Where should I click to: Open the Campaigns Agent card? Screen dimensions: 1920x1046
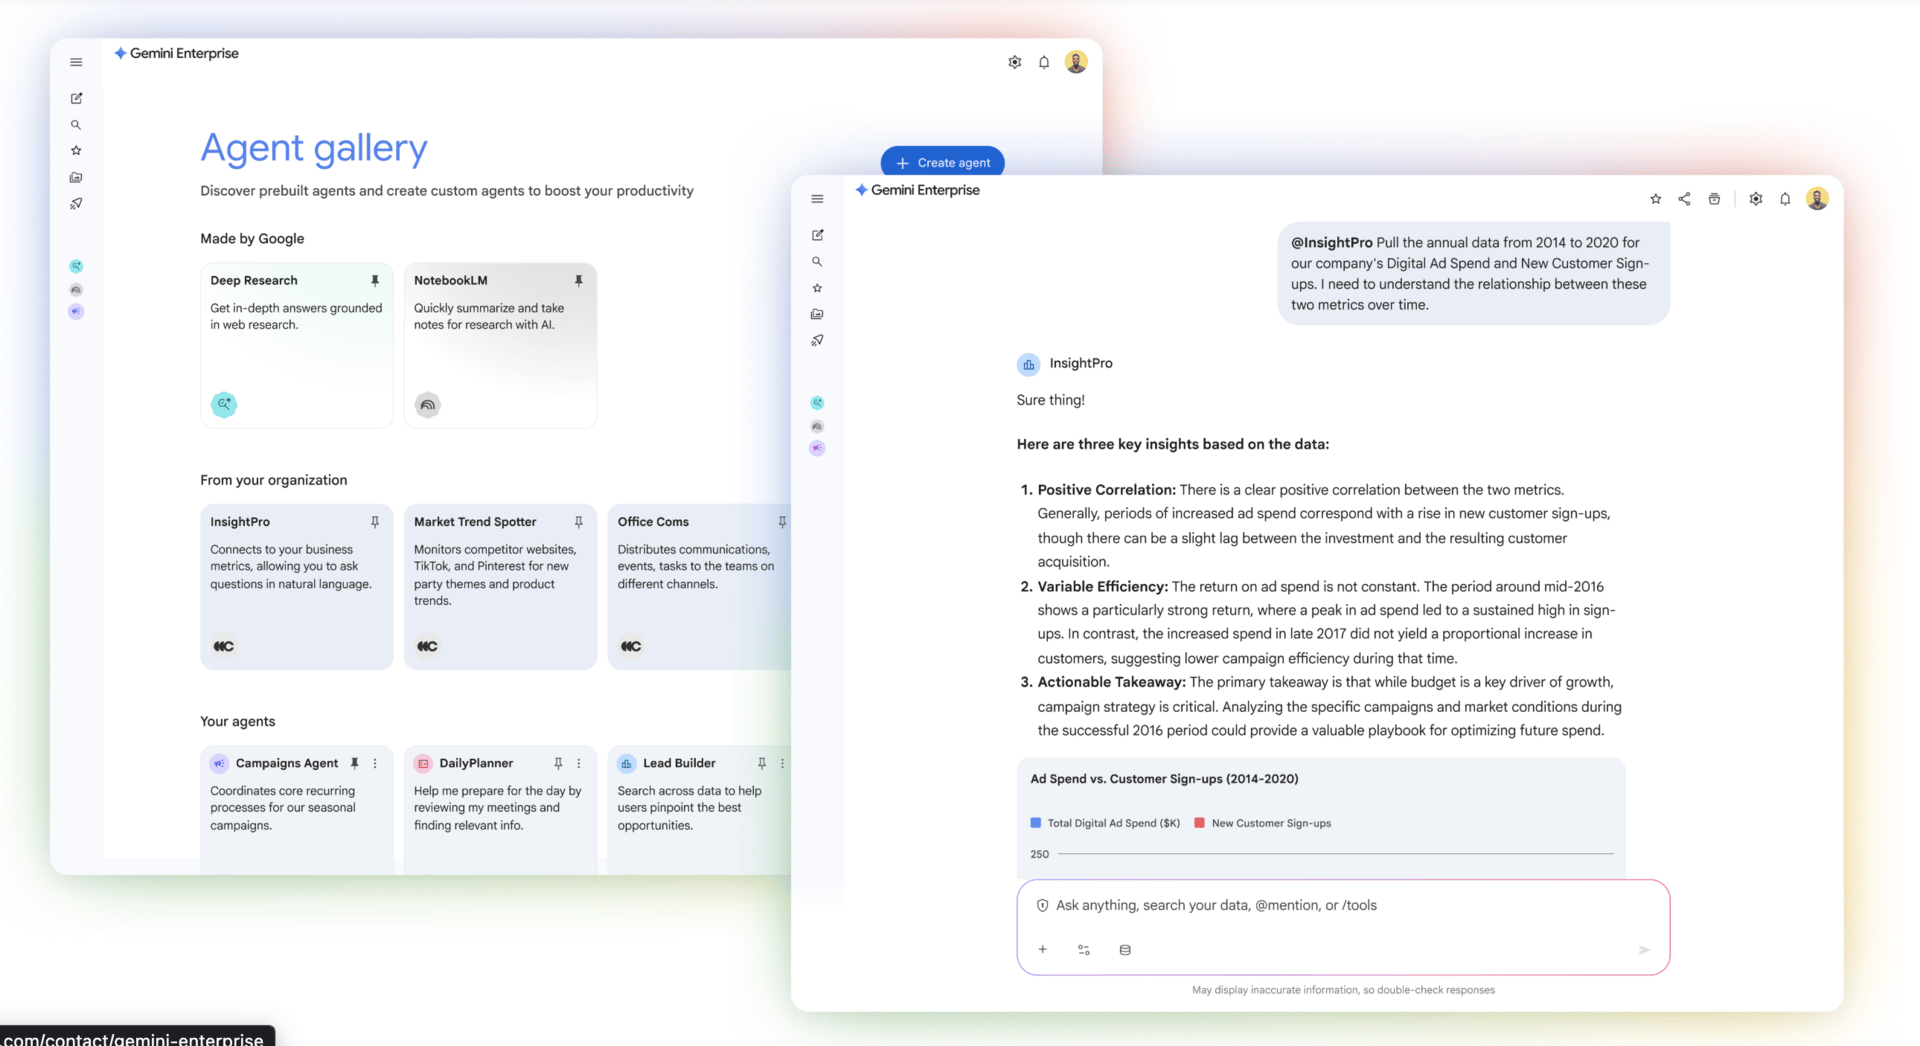[297, 809]
